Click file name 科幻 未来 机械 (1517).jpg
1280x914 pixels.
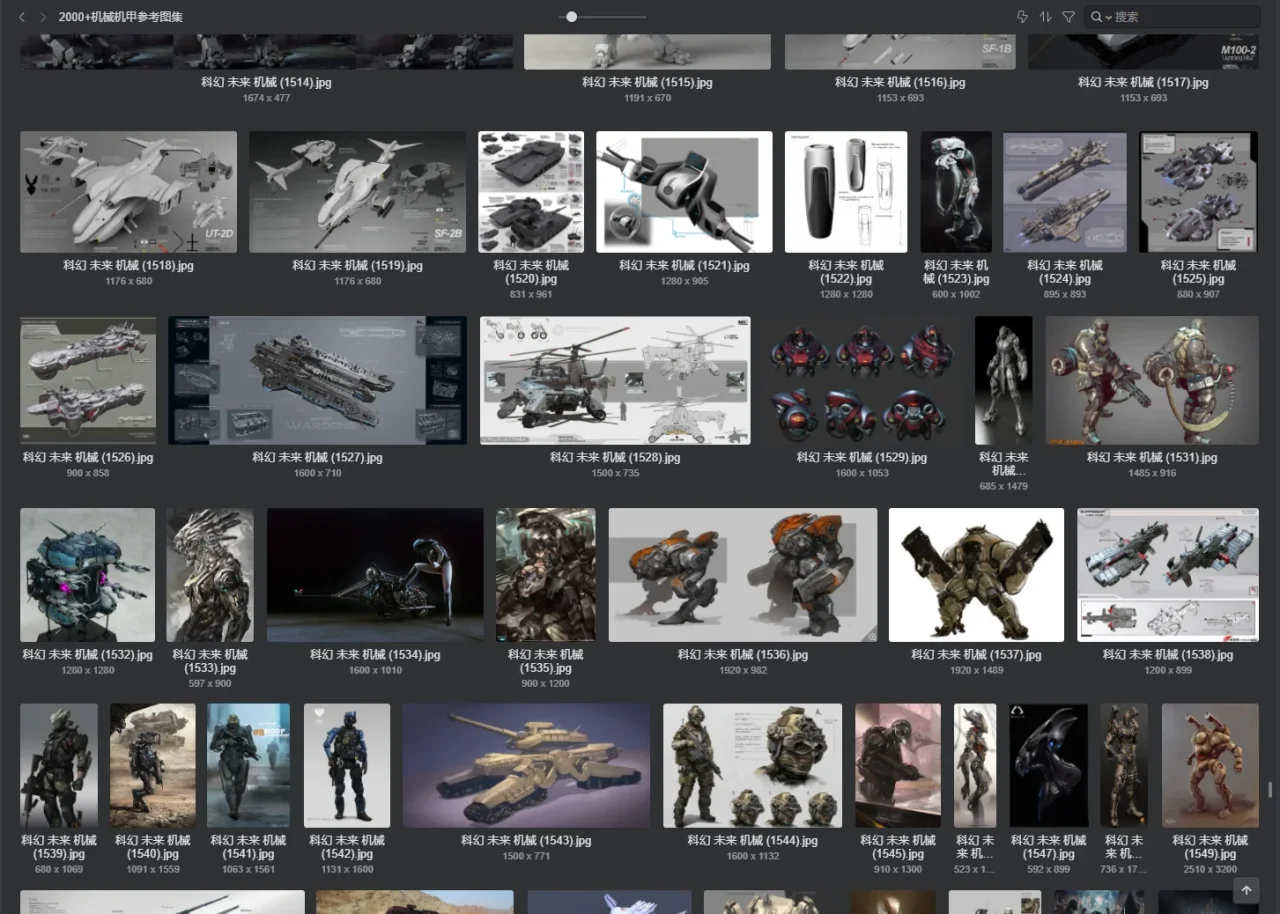pos(1143,83)
